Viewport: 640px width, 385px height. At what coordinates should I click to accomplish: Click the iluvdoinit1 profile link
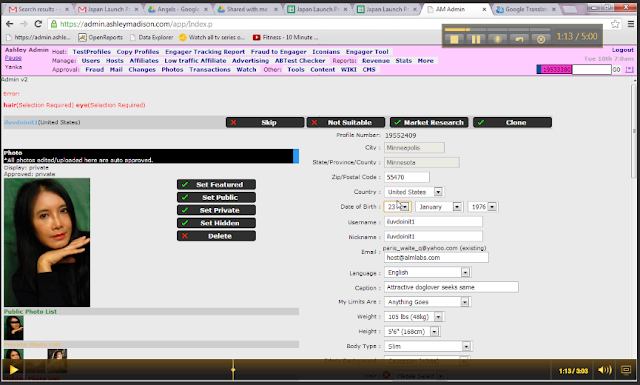point(21,122)
